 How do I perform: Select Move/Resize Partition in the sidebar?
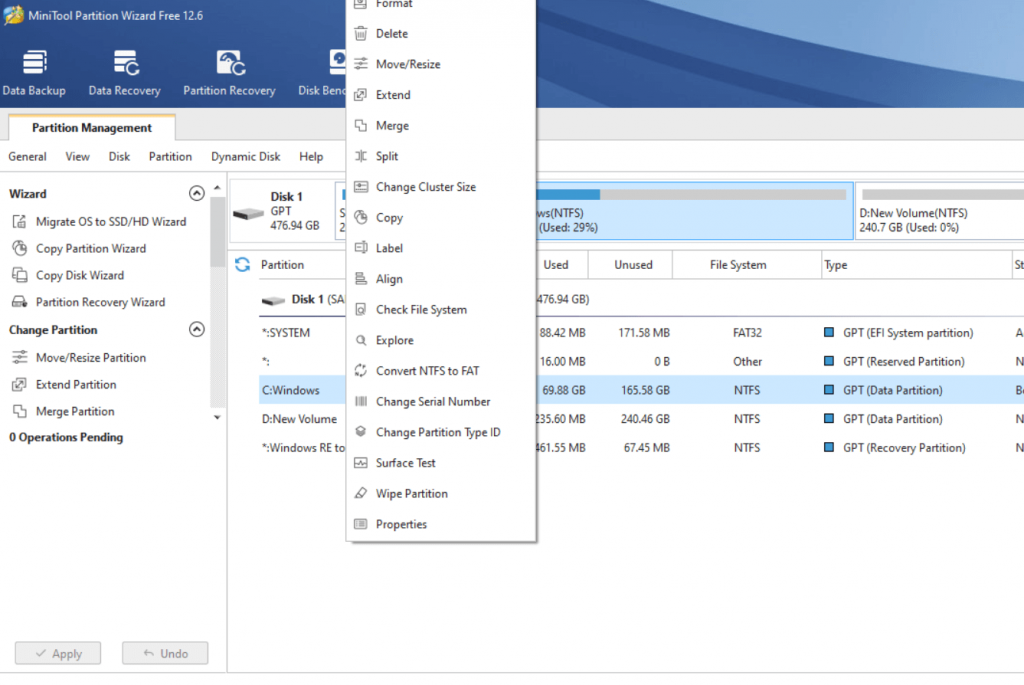coord(91,357)
